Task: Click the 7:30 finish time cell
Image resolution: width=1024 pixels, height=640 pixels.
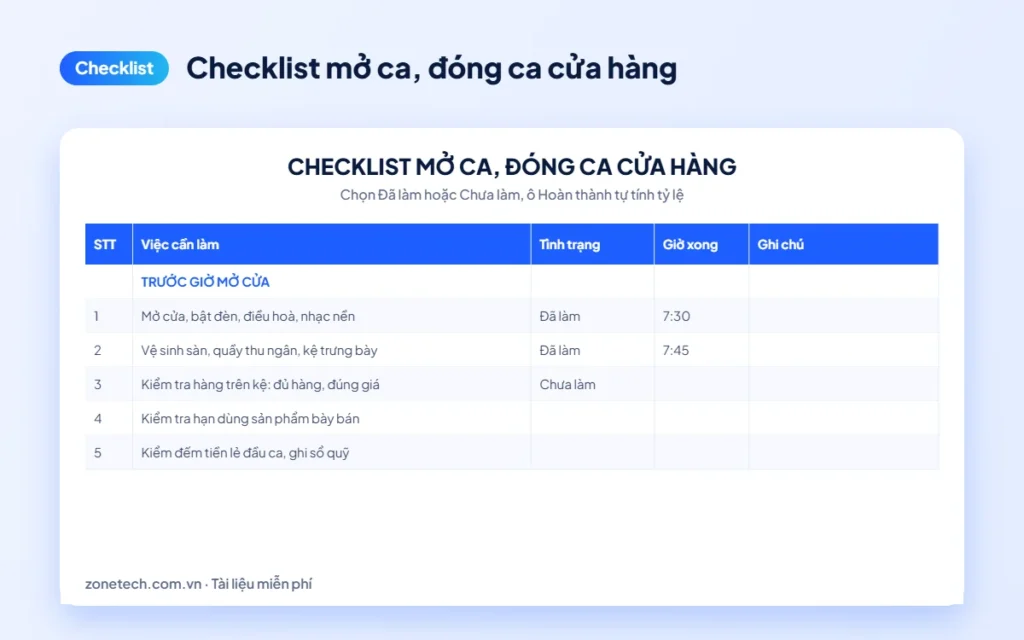Action: [x=701, y=316]
